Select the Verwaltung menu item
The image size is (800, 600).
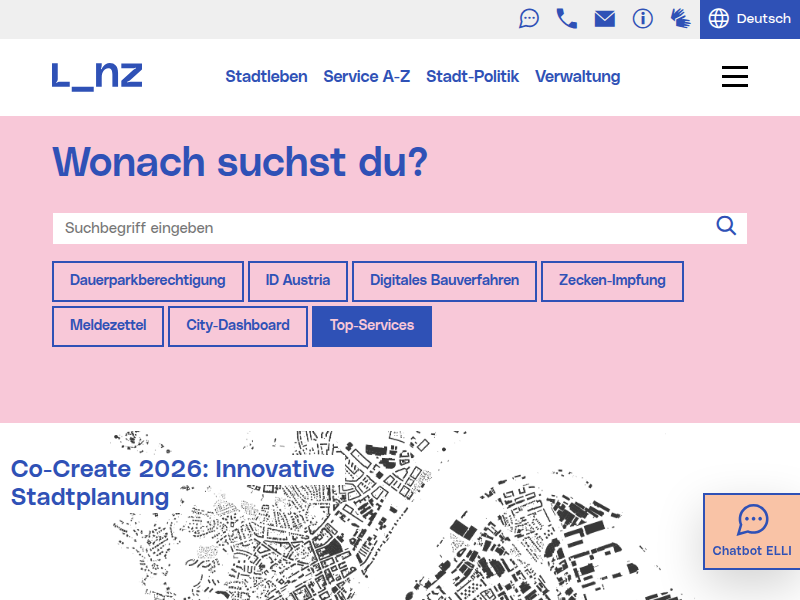577,77
